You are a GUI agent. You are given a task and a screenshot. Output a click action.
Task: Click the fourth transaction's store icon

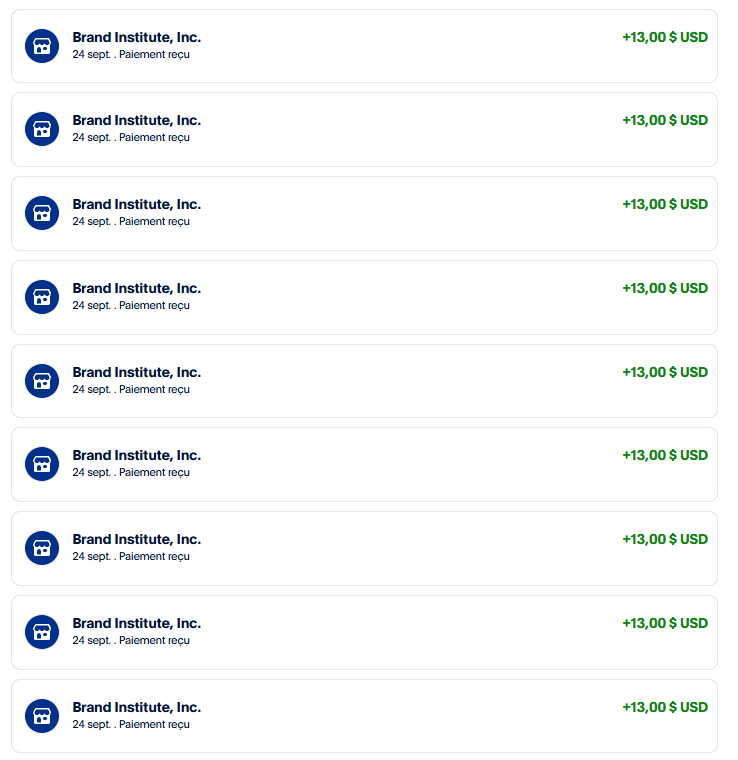(42, 297)
